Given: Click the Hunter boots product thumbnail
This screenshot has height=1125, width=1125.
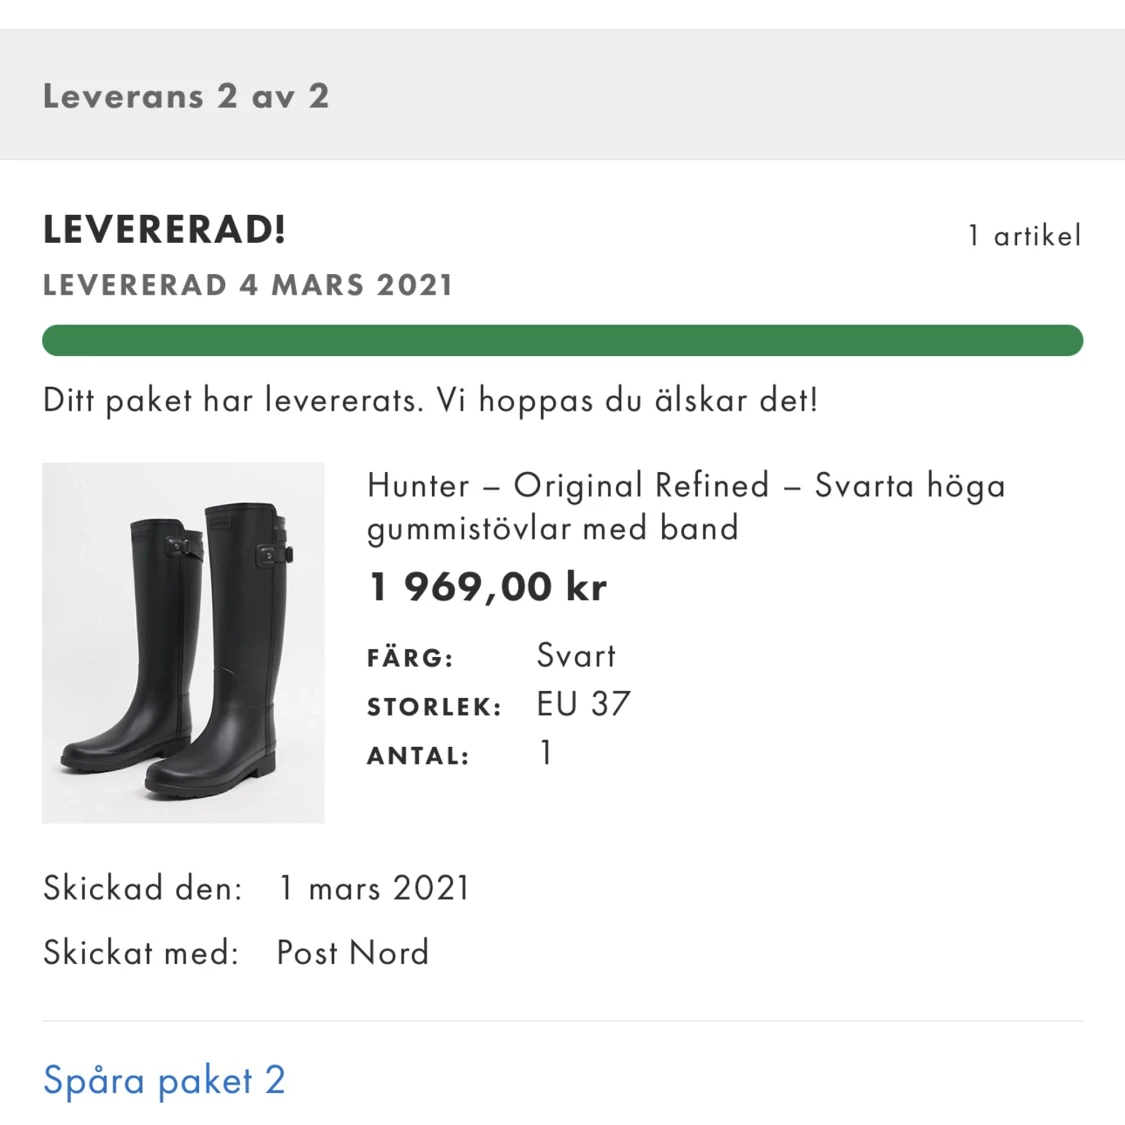Looking at the screenshot, I should (x=182, y=642).
